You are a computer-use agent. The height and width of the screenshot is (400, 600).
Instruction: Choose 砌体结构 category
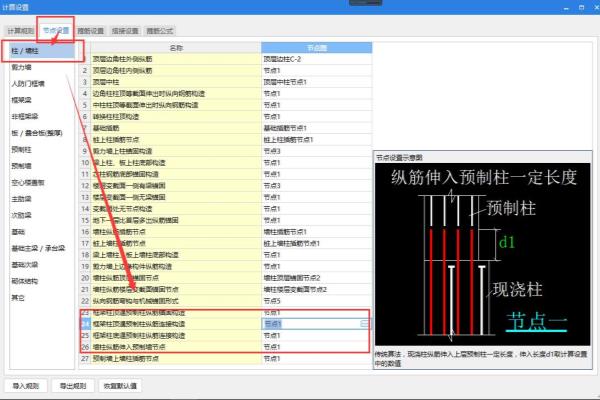coord(25,281)
